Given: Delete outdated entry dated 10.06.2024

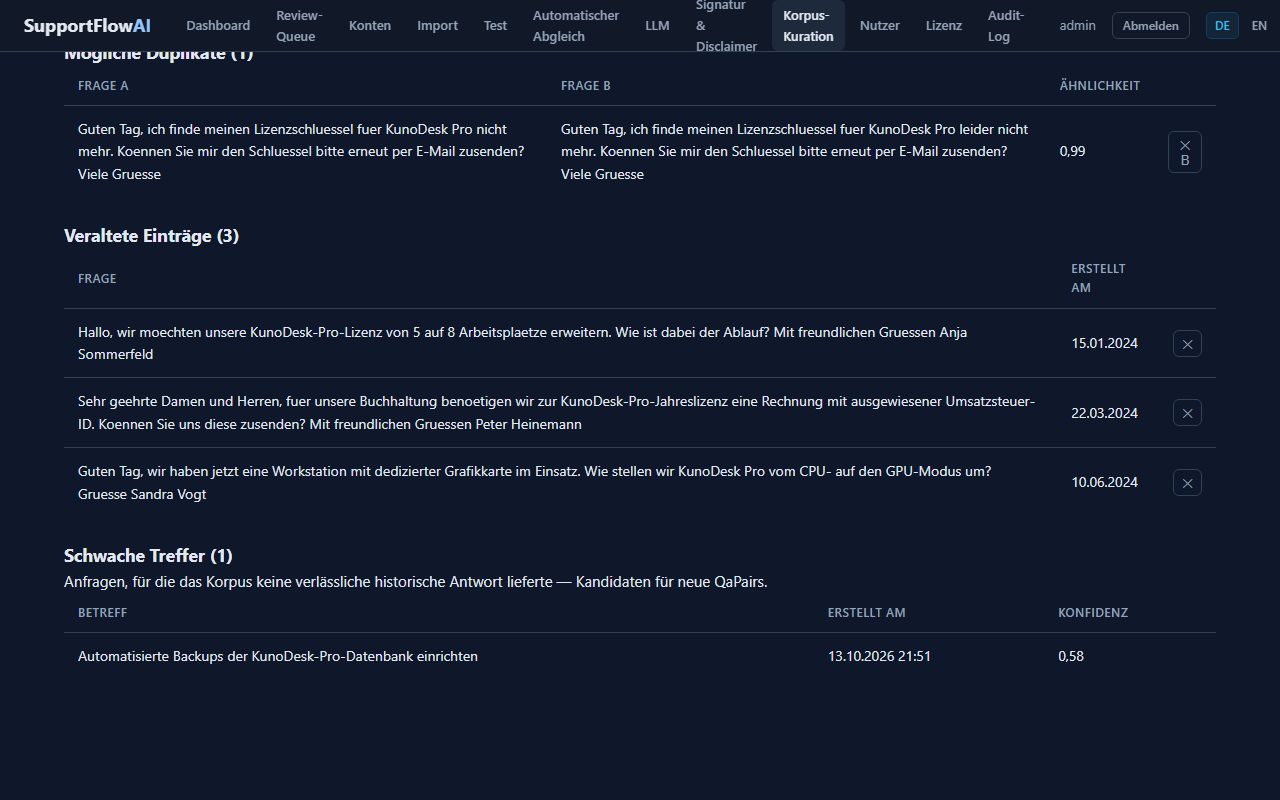Looking at the screenshot, I should click(1187, 483).
